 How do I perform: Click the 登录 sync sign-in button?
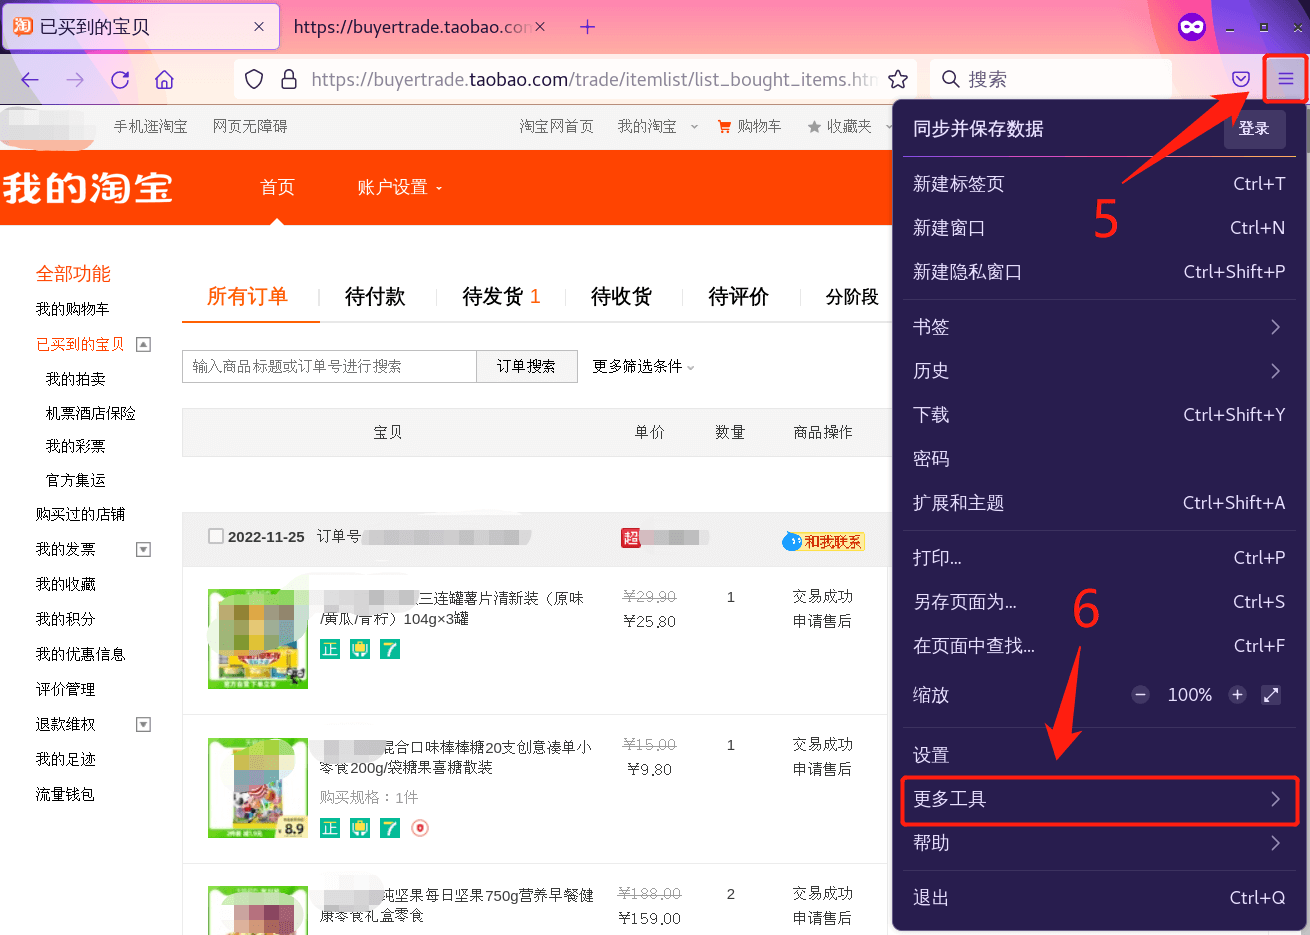(x=1254, y=128)
